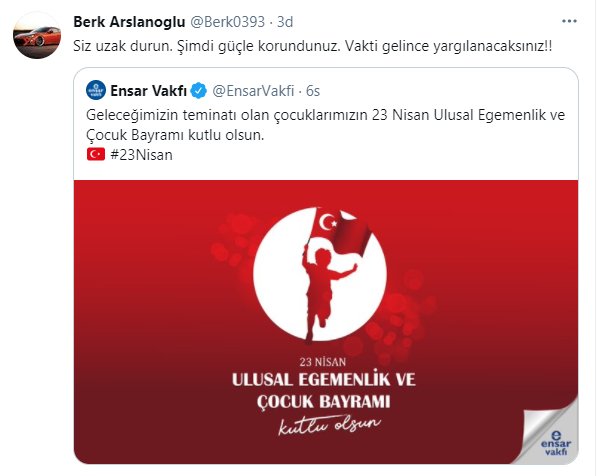Click the Berk Arslanoglu display name
597x476 pixels.
click(x=129, y=22)
